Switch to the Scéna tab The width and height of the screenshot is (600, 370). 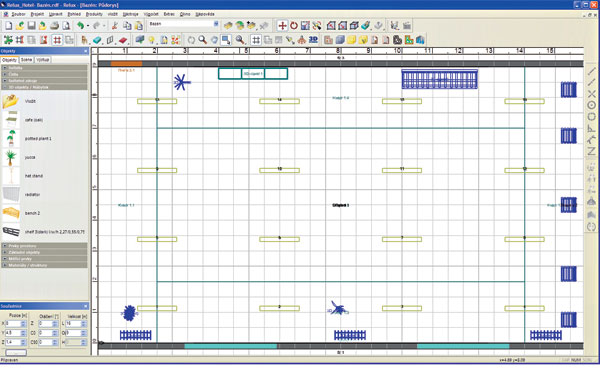coord(26,60)
